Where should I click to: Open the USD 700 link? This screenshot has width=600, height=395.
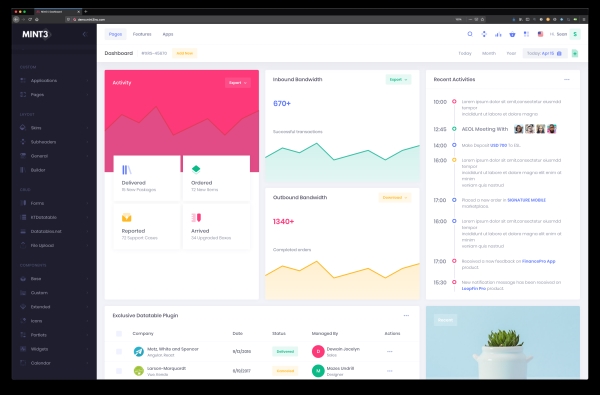tap(498, 145)
